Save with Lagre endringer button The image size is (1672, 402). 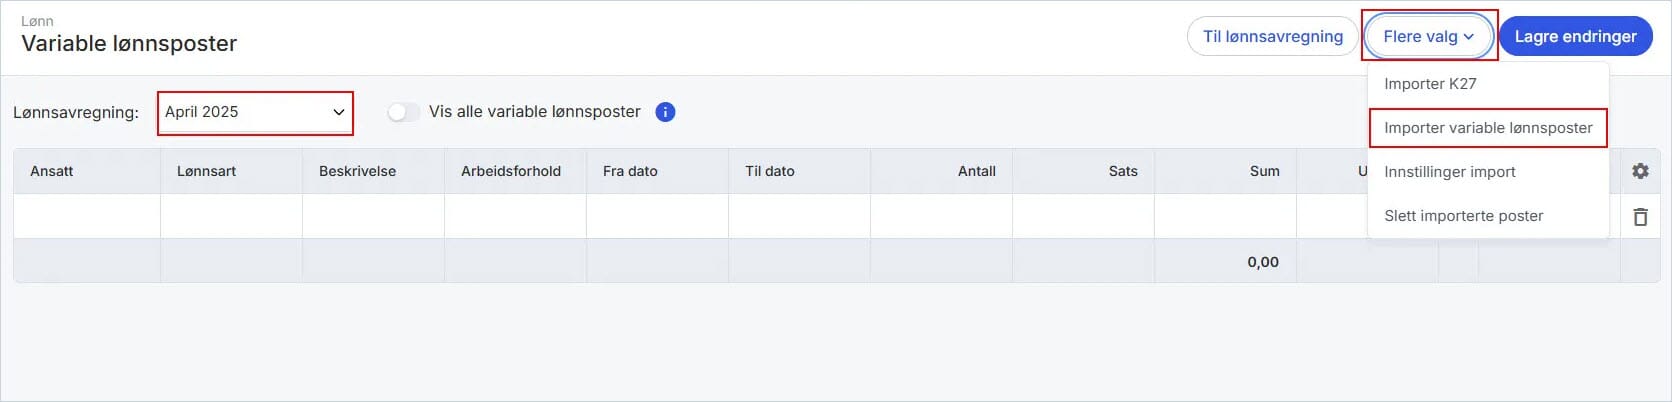[1575, 36]
